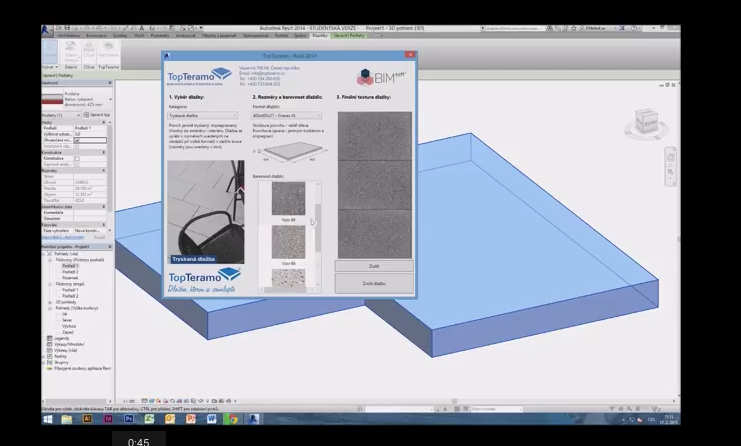Open Outlook from the taskbar
The width and height of the screenshot is (741, 446).
coord(170,419)
